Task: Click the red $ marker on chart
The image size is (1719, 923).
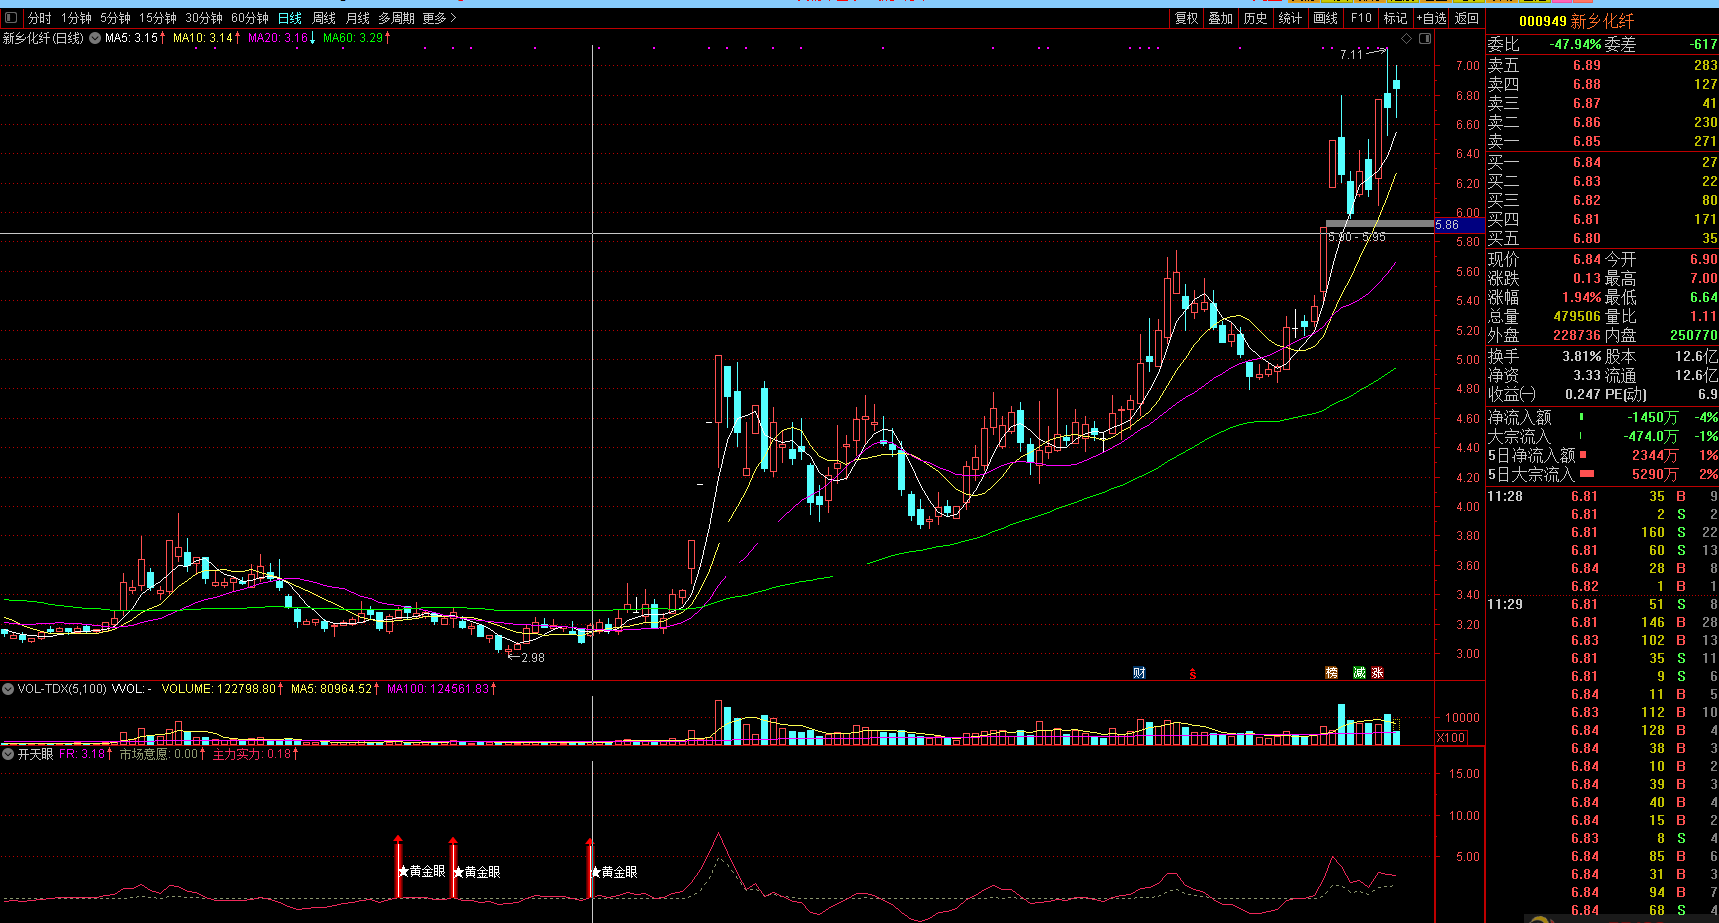Action: pos(1193,674)
